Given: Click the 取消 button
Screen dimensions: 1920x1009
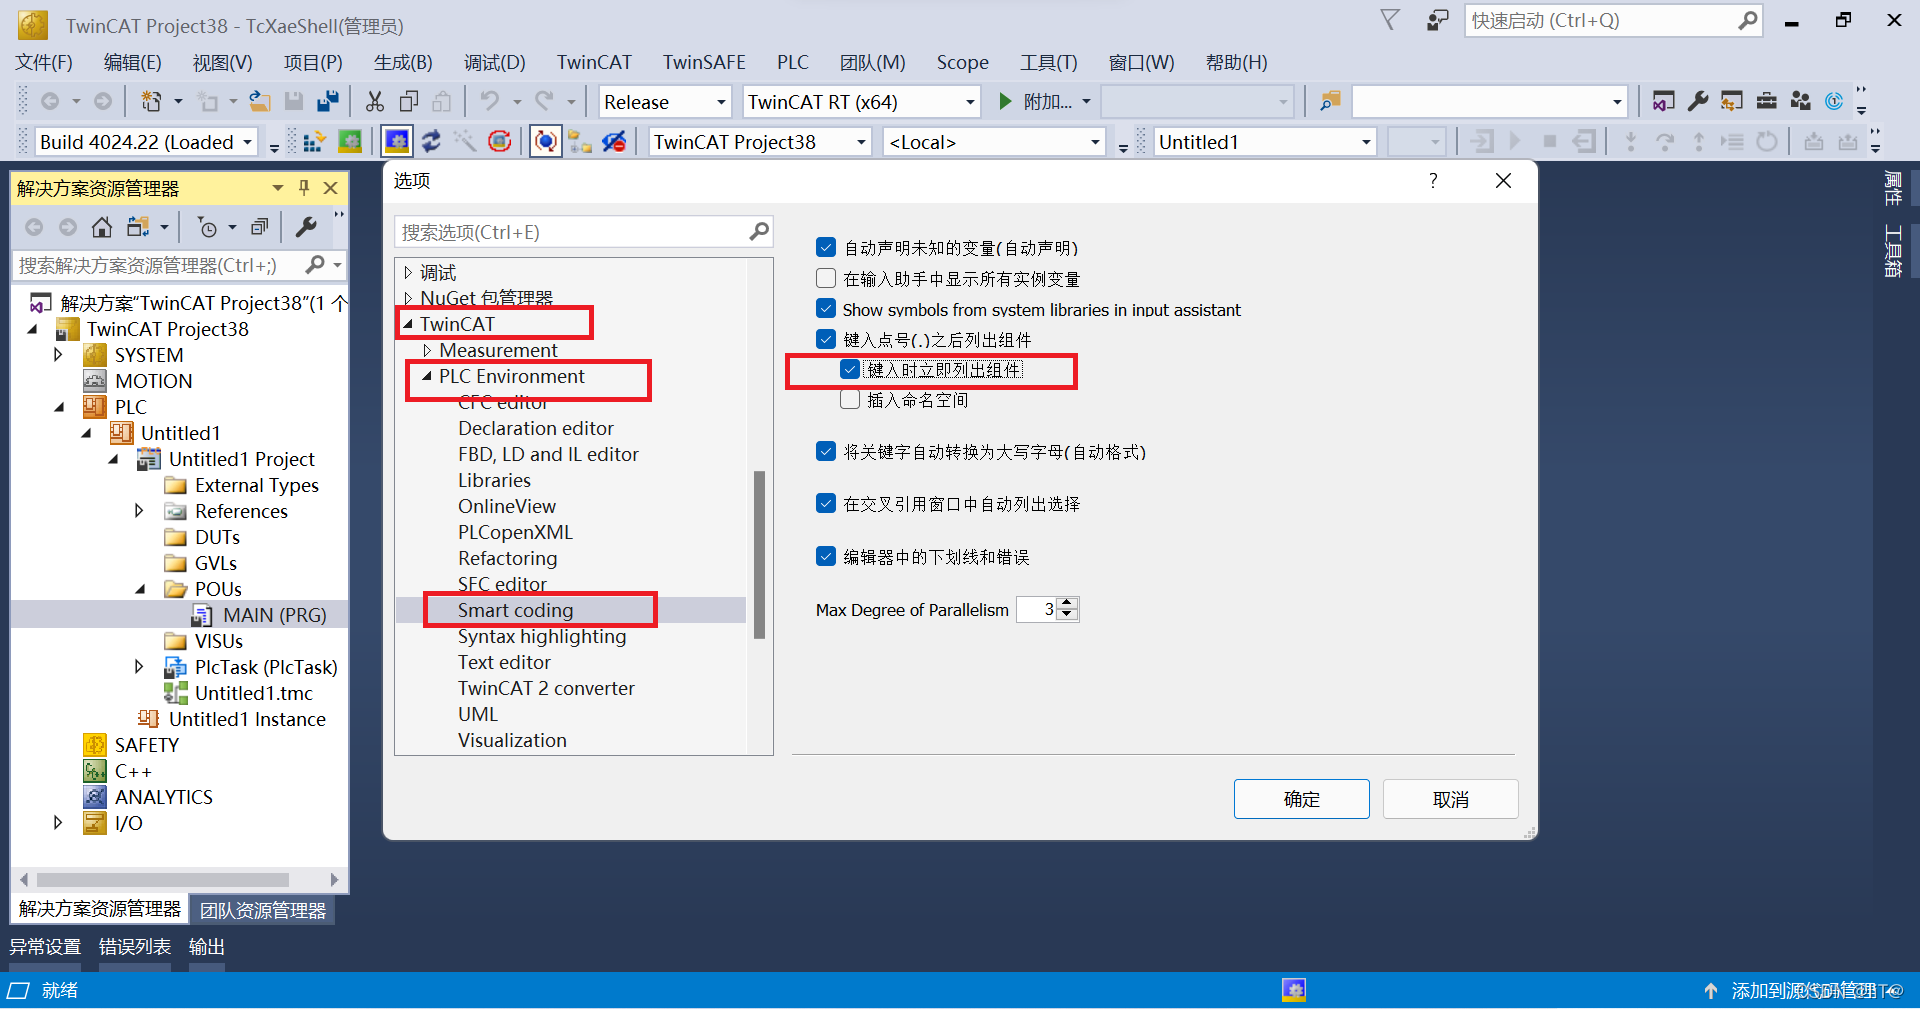Looking at the screenshot, I should pos(1450,799).
